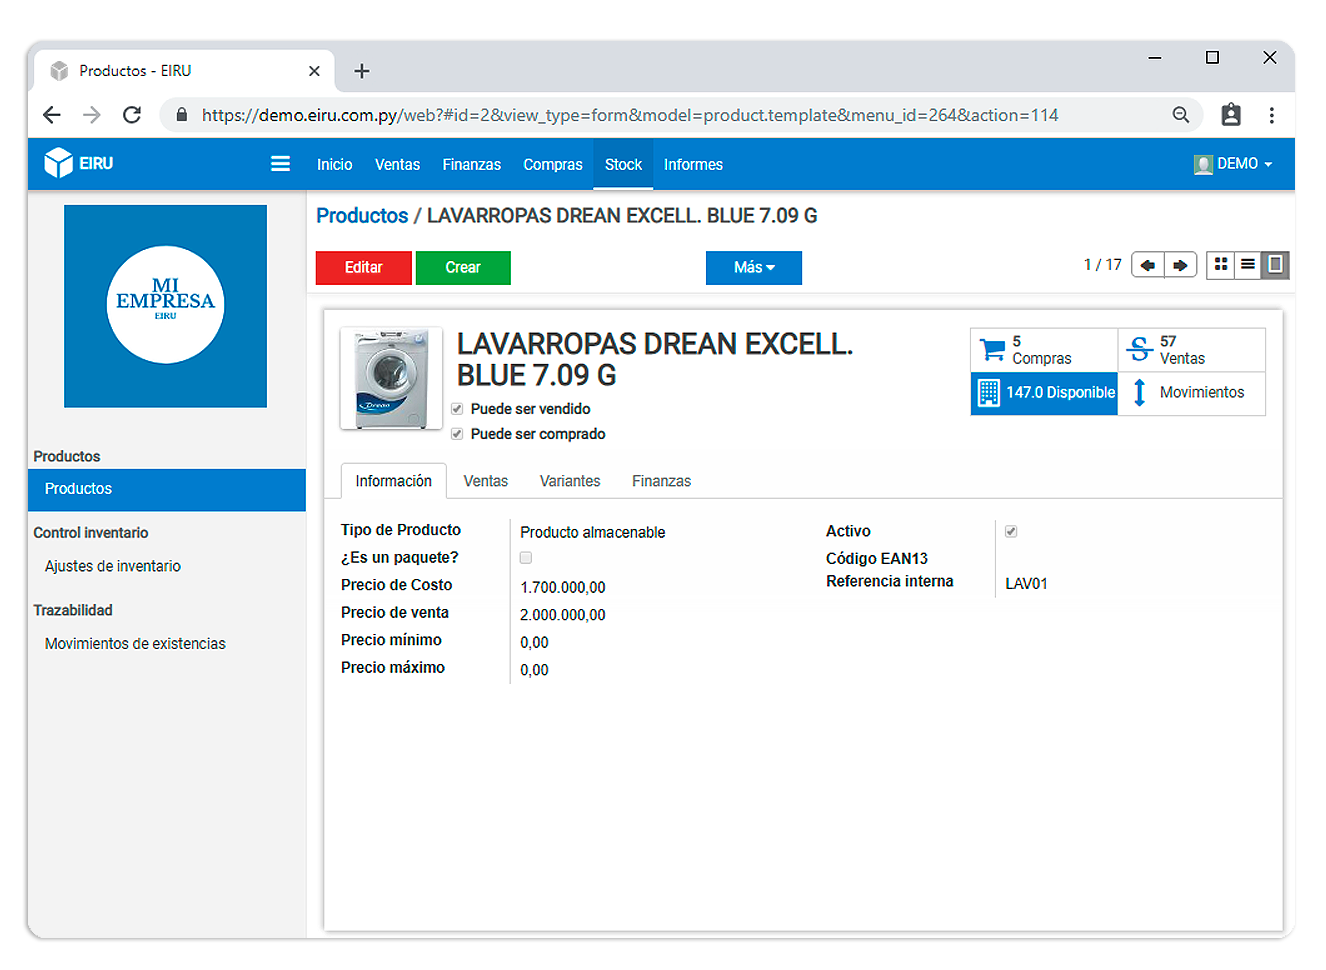The width and height of the screenshot is (1326, 970).
Task: Open the Compras top menu
Action: pyautogui.click(x=553, y=165)
